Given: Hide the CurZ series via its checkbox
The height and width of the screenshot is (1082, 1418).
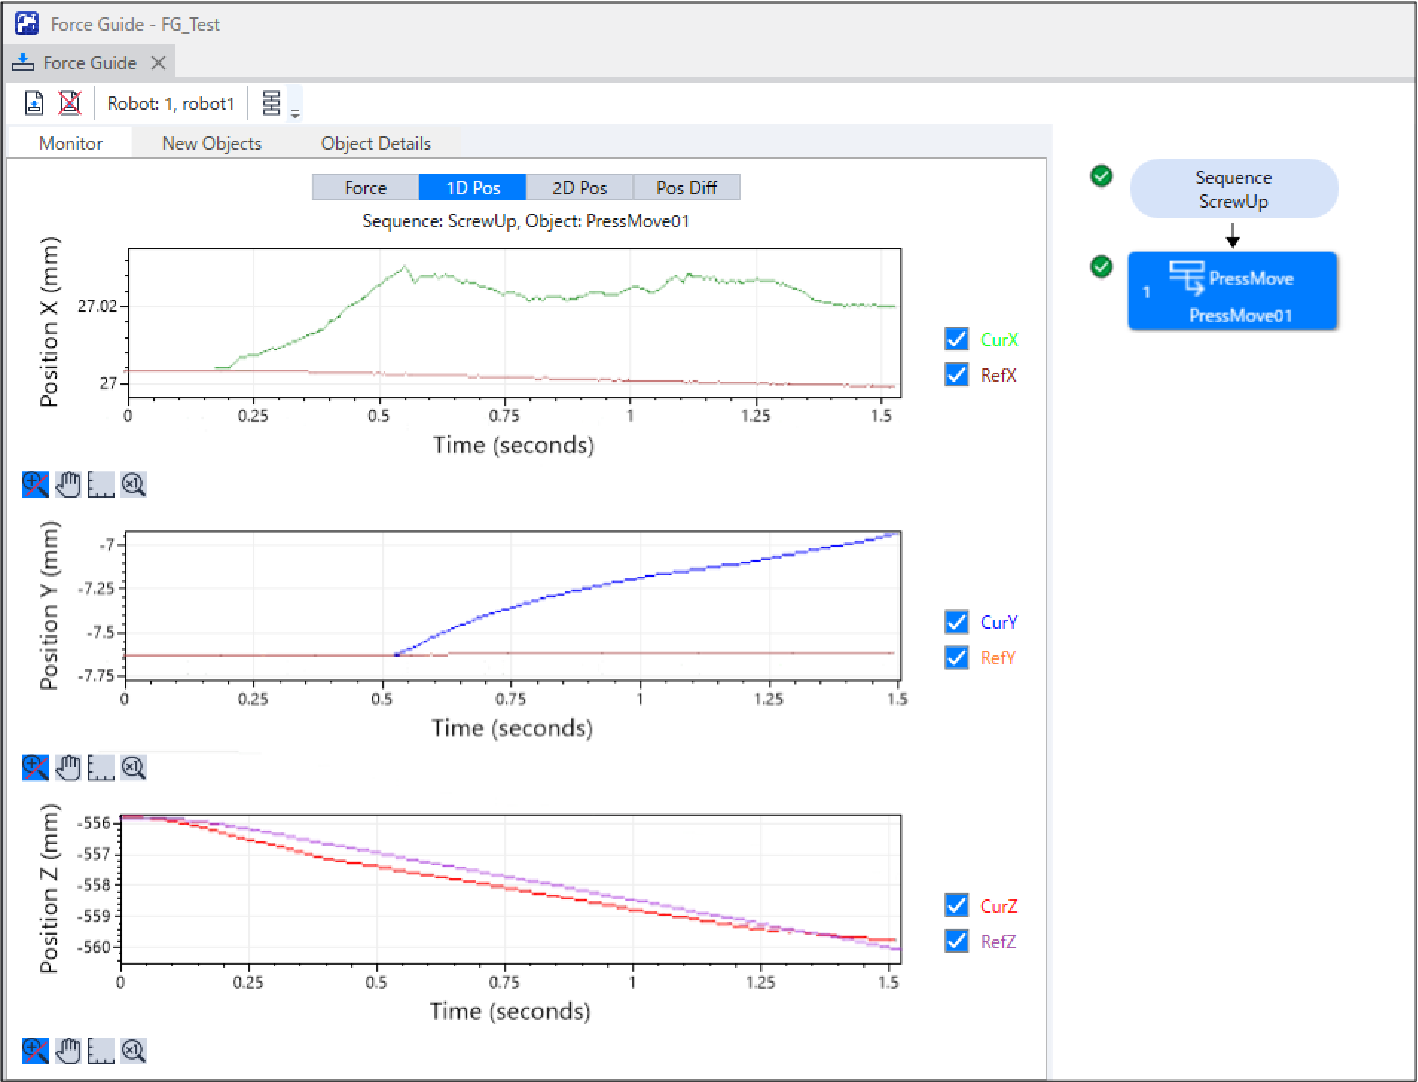Looking at the screenshot, I should (956, 905).
